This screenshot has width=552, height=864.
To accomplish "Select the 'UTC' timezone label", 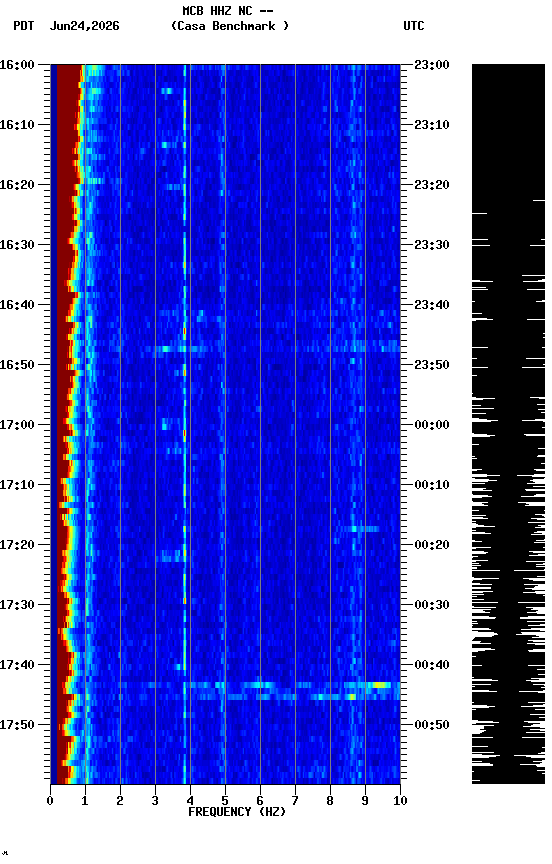I will coord(414,26).
